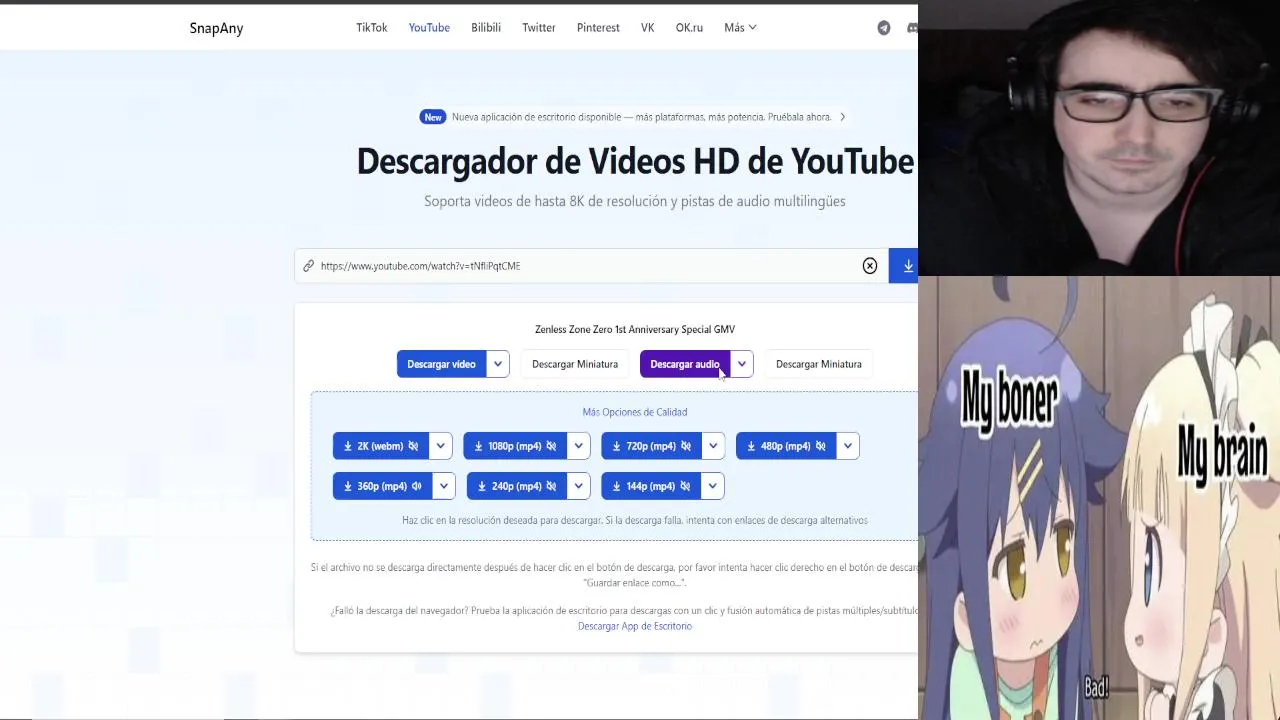Open OK.ru downloader page
The height and width of the screenshot is (720, 1280).
(x=689, y=28)
